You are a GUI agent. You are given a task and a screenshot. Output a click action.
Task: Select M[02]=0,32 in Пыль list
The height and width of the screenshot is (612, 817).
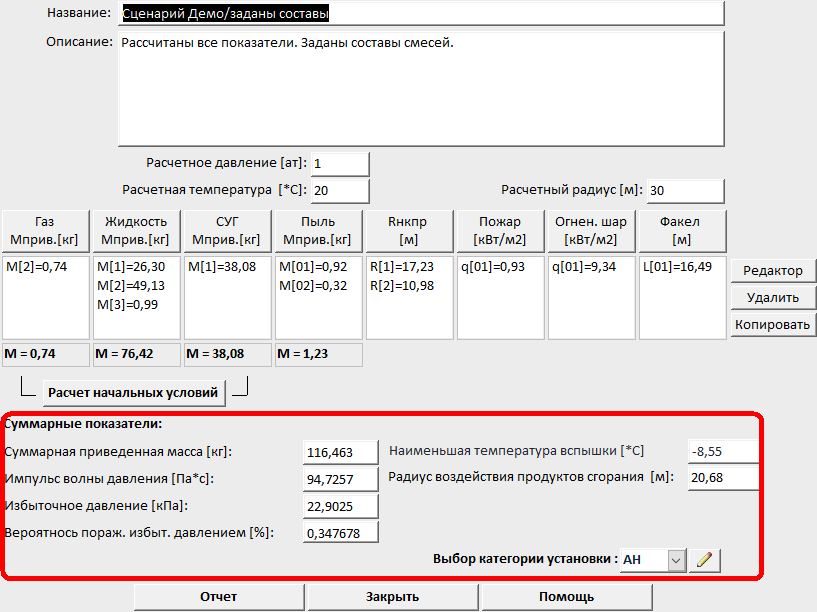[313, 286]
